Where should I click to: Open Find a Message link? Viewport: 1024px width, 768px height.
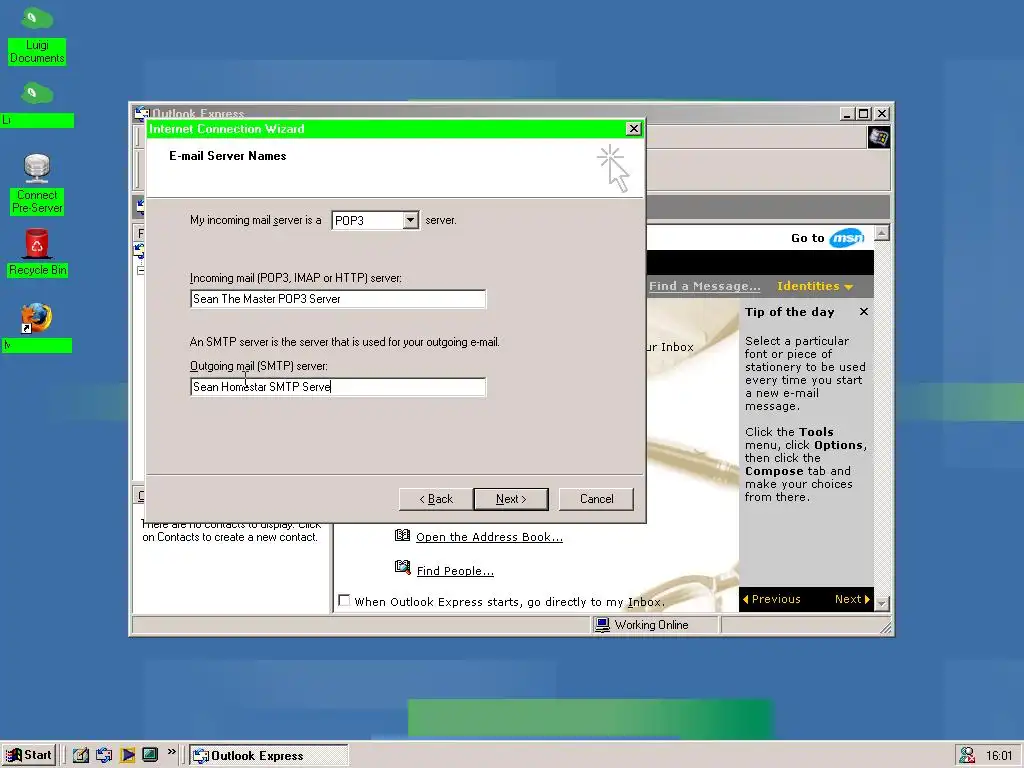pos(705,286)
